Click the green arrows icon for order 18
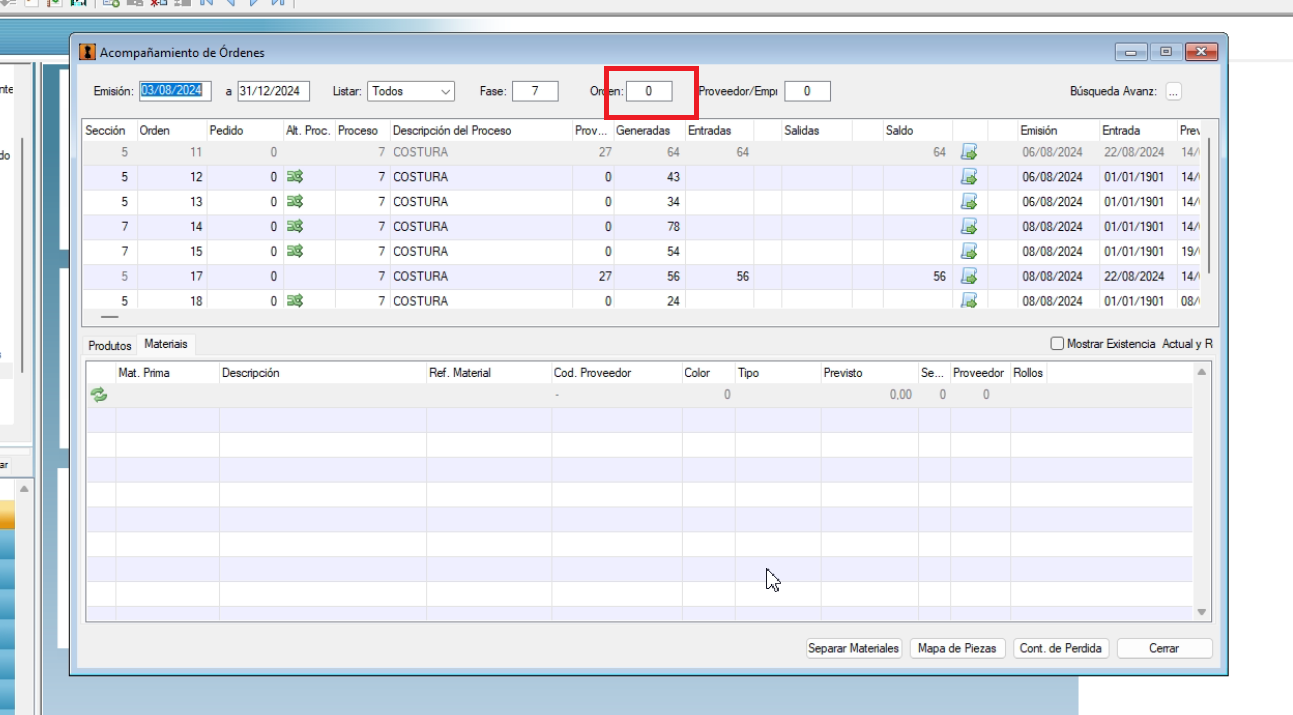This screenshot has height=715, width=1293. click(x=294, y=300)
